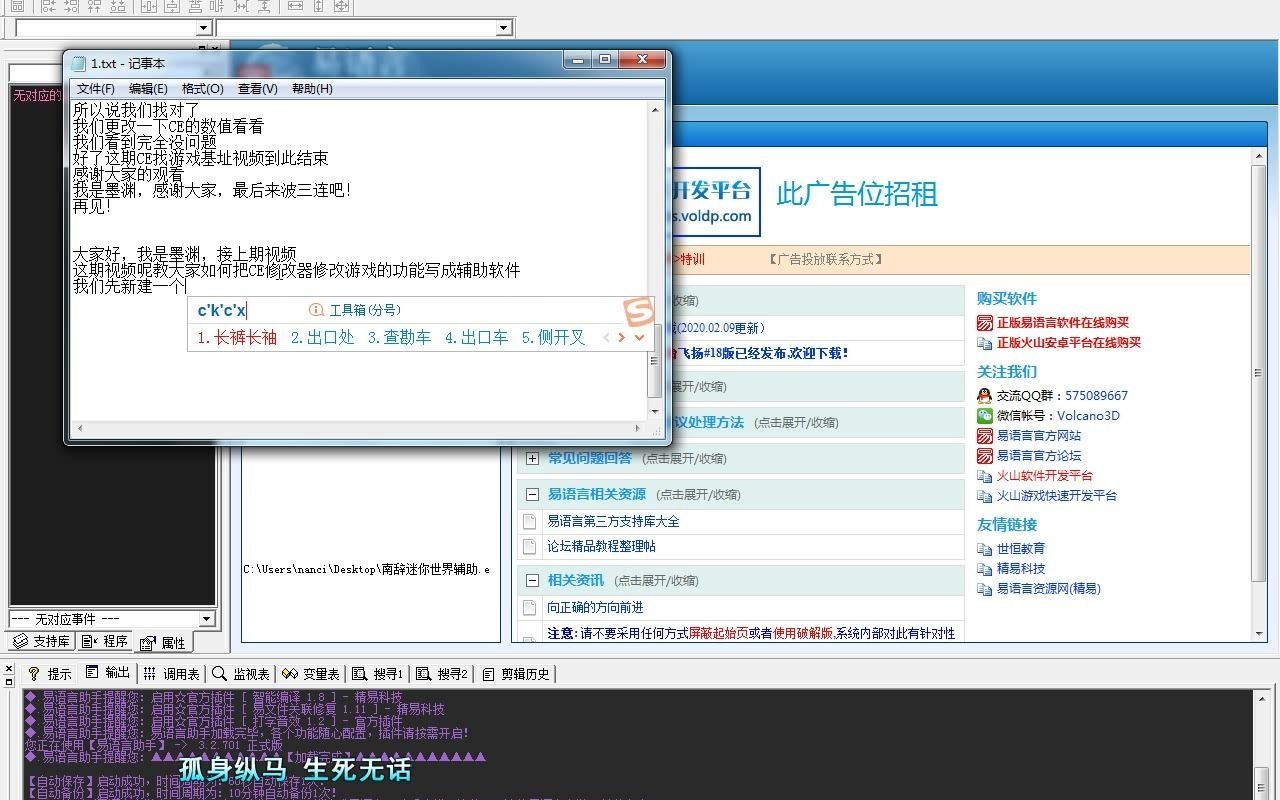Select IME candidate 4 出口车
The image size is (1280, 800).
pos(476,338)
